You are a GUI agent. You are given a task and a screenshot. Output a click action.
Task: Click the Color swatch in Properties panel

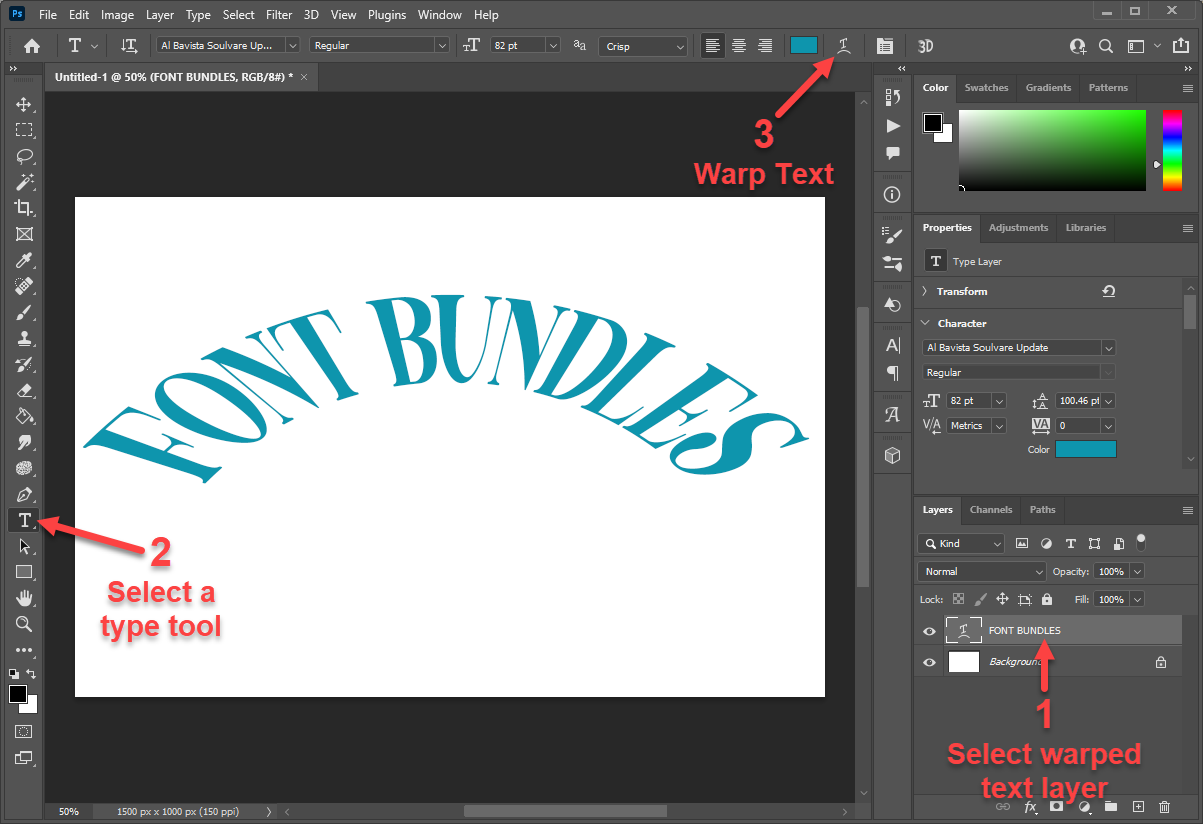pyautogui.click(x=1085, y=449)
